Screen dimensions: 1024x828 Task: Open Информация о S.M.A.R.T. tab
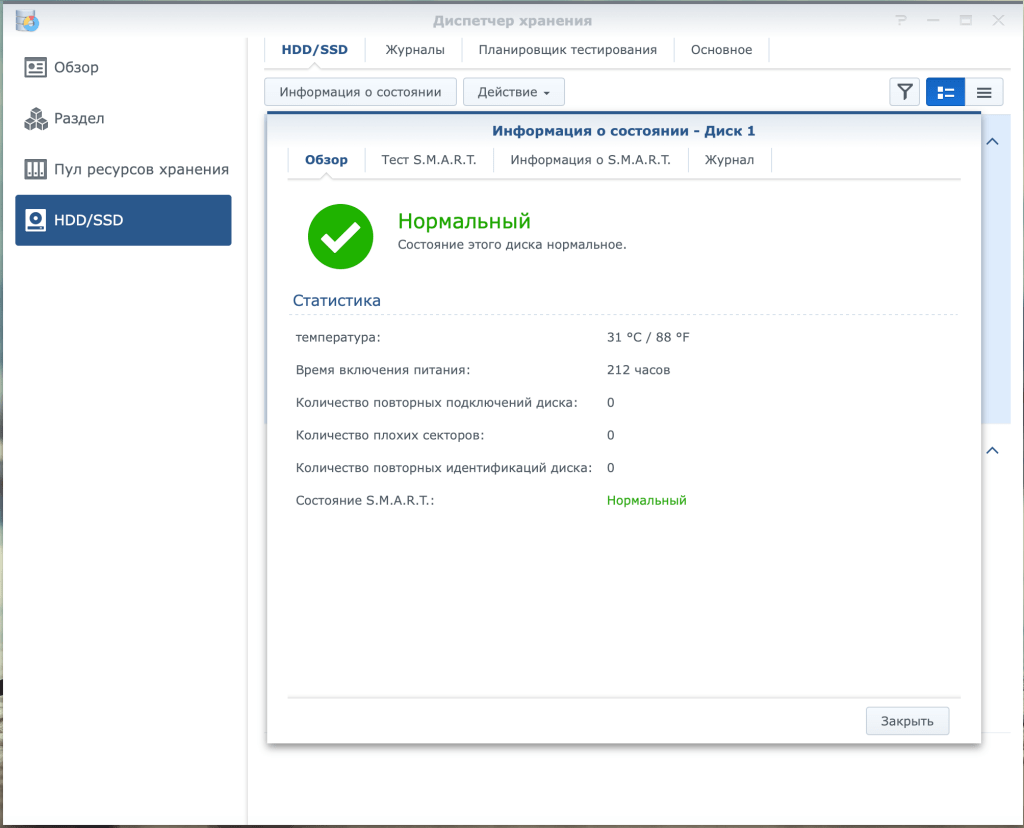[x=590, y=160]
